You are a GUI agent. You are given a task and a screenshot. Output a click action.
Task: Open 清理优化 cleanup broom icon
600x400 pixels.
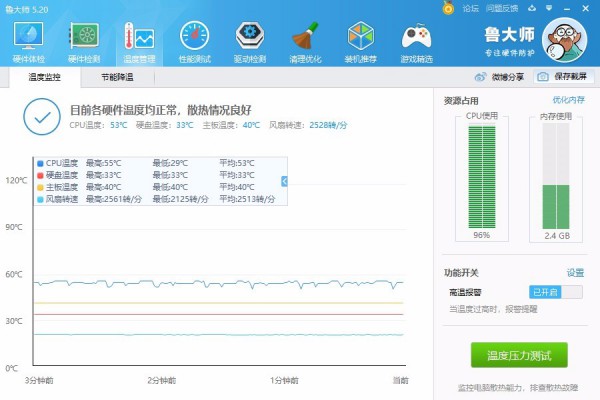coord(305,42)
